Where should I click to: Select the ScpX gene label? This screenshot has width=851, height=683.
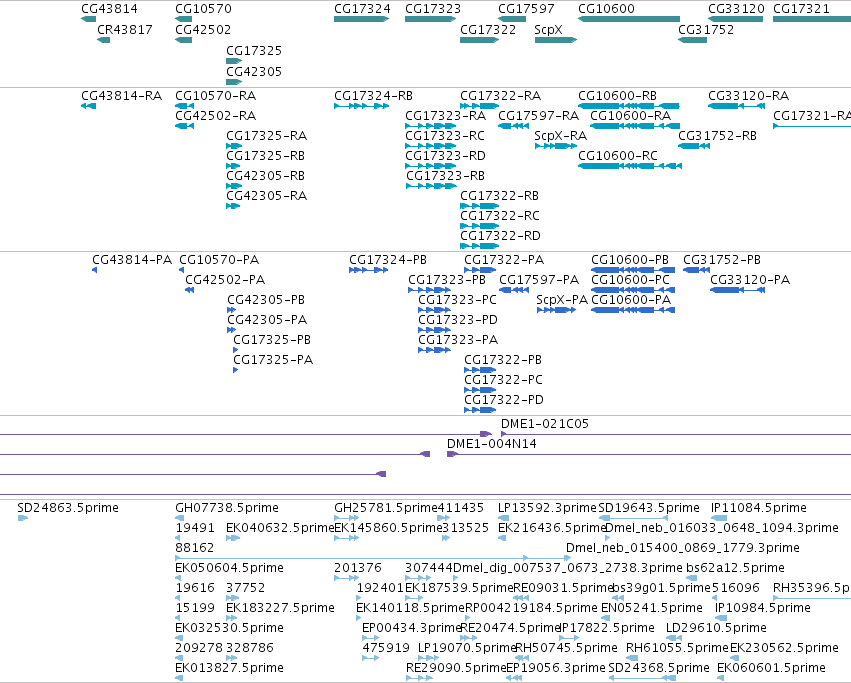click(548, 29)
